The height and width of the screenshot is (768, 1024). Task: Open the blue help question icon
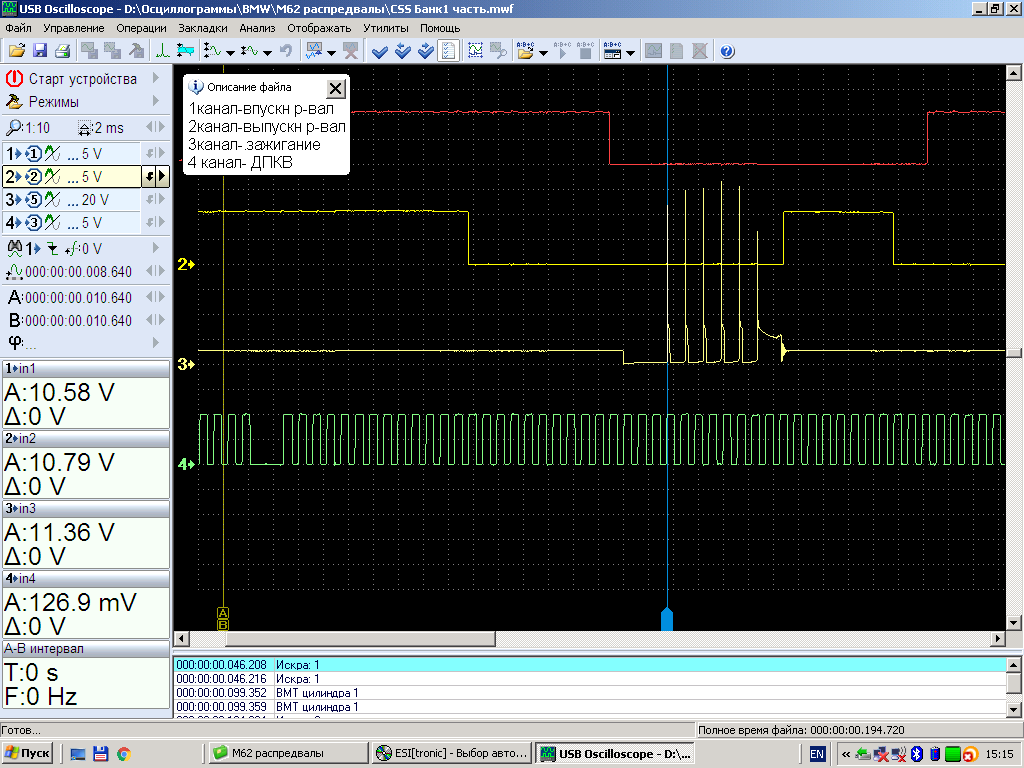tap(727, 51)
